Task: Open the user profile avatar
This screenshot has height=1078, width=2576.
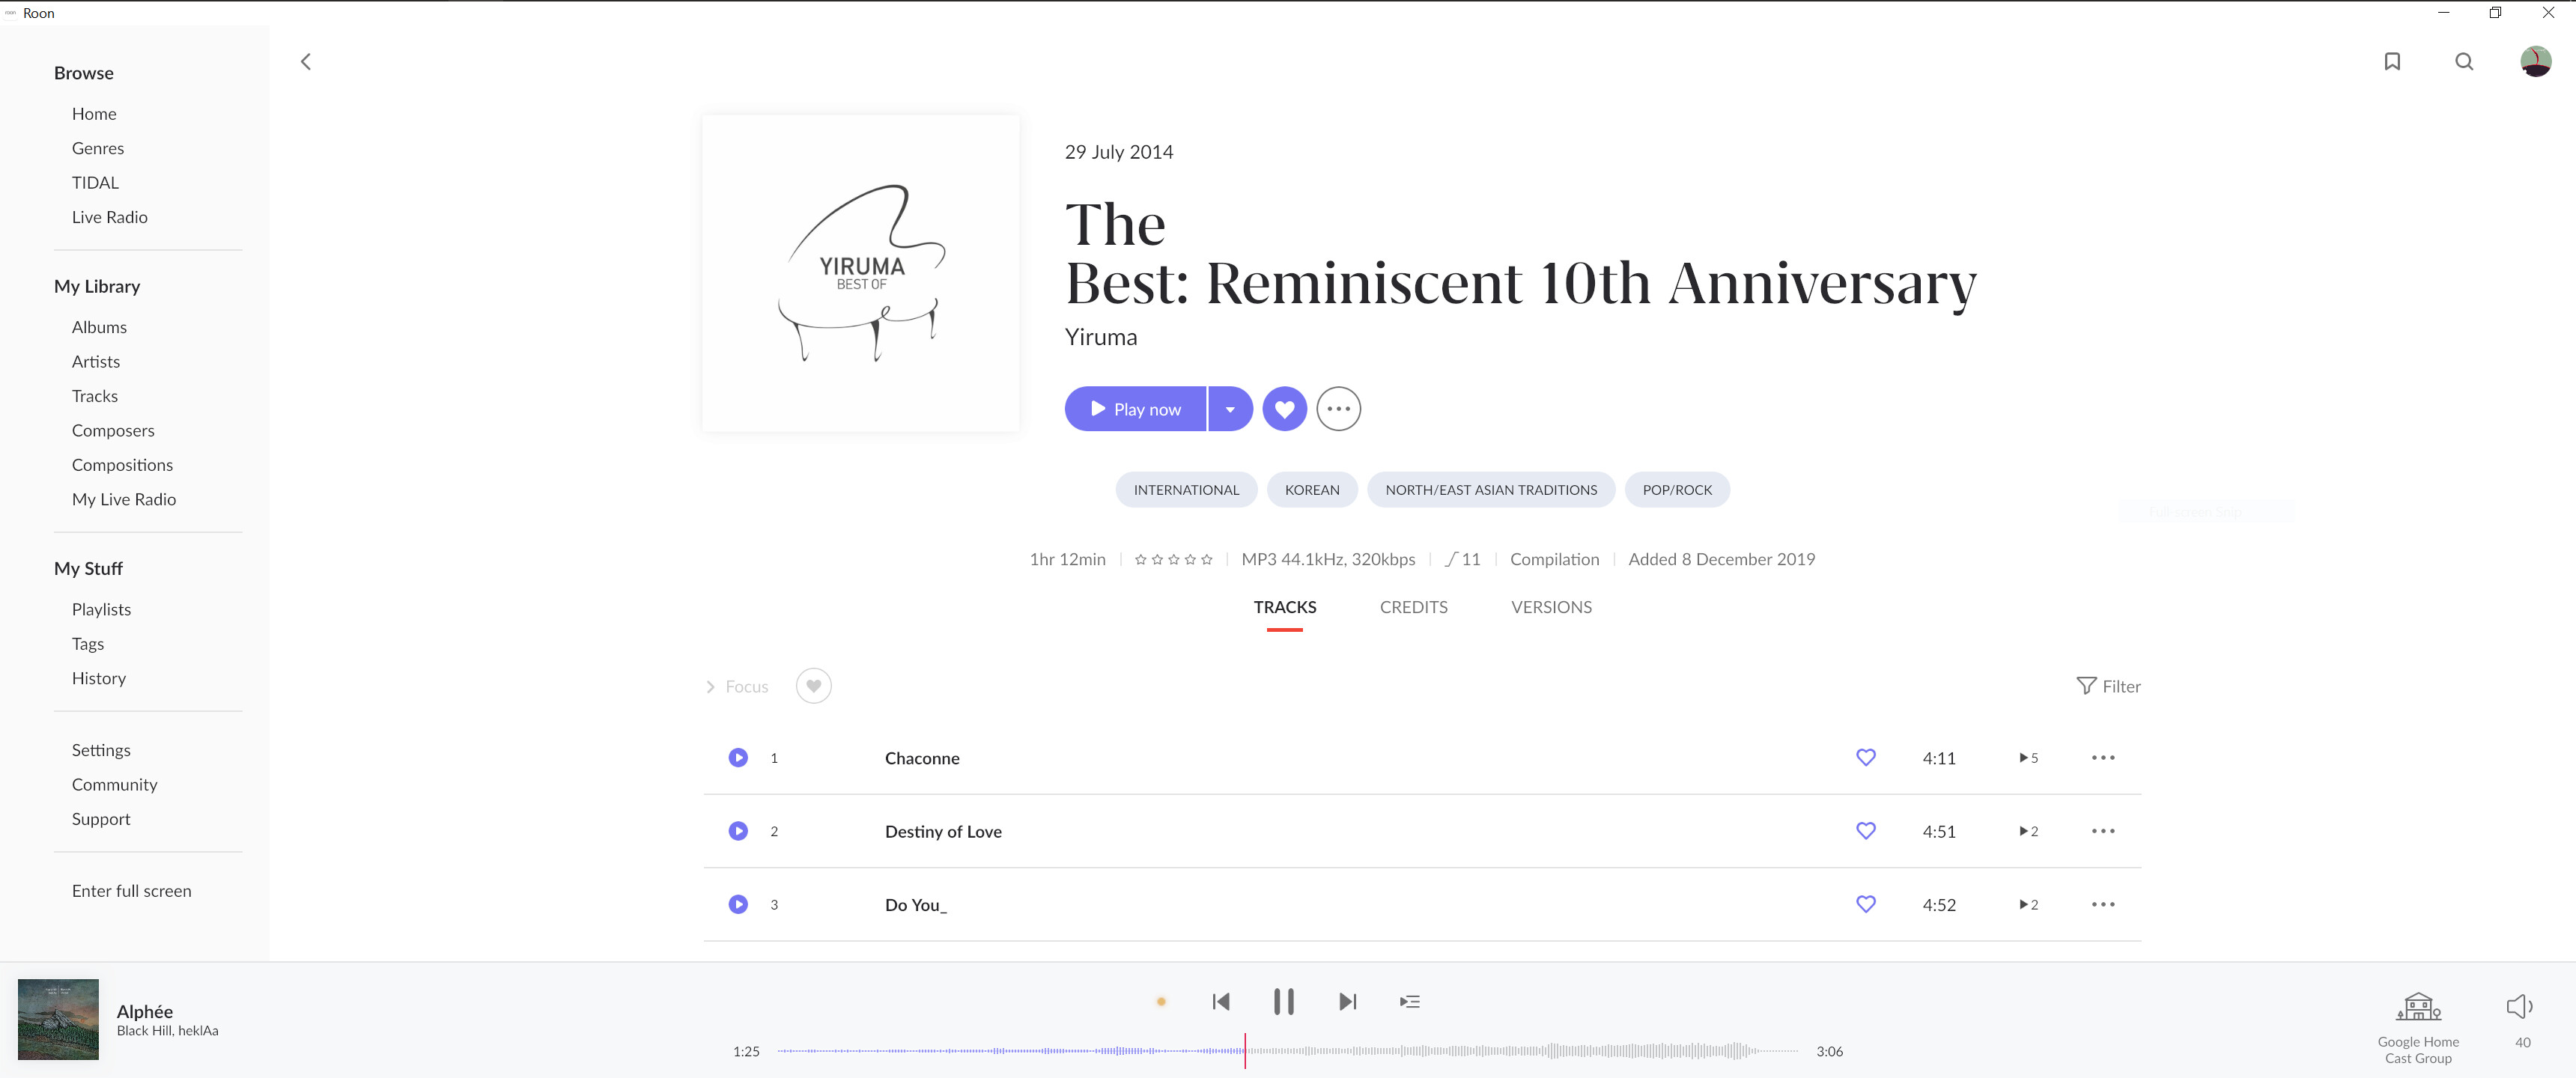Action: 2535,62
